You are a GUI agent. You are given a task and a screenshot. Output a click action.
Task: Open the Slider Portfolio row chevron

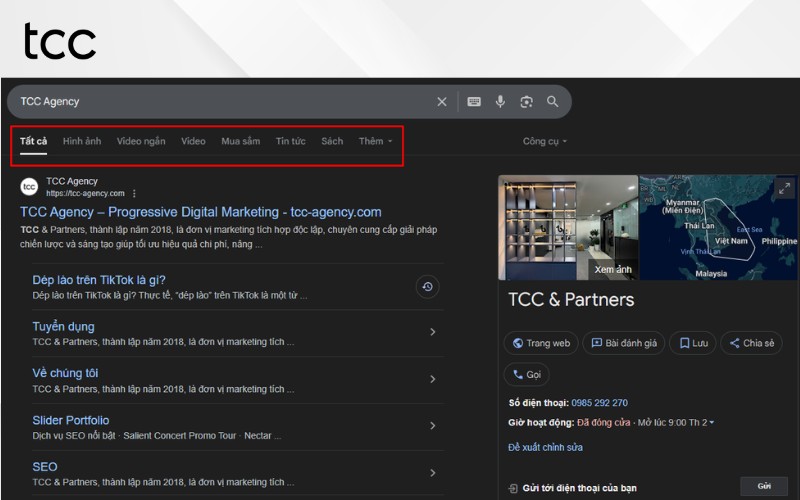coord(433,426)
